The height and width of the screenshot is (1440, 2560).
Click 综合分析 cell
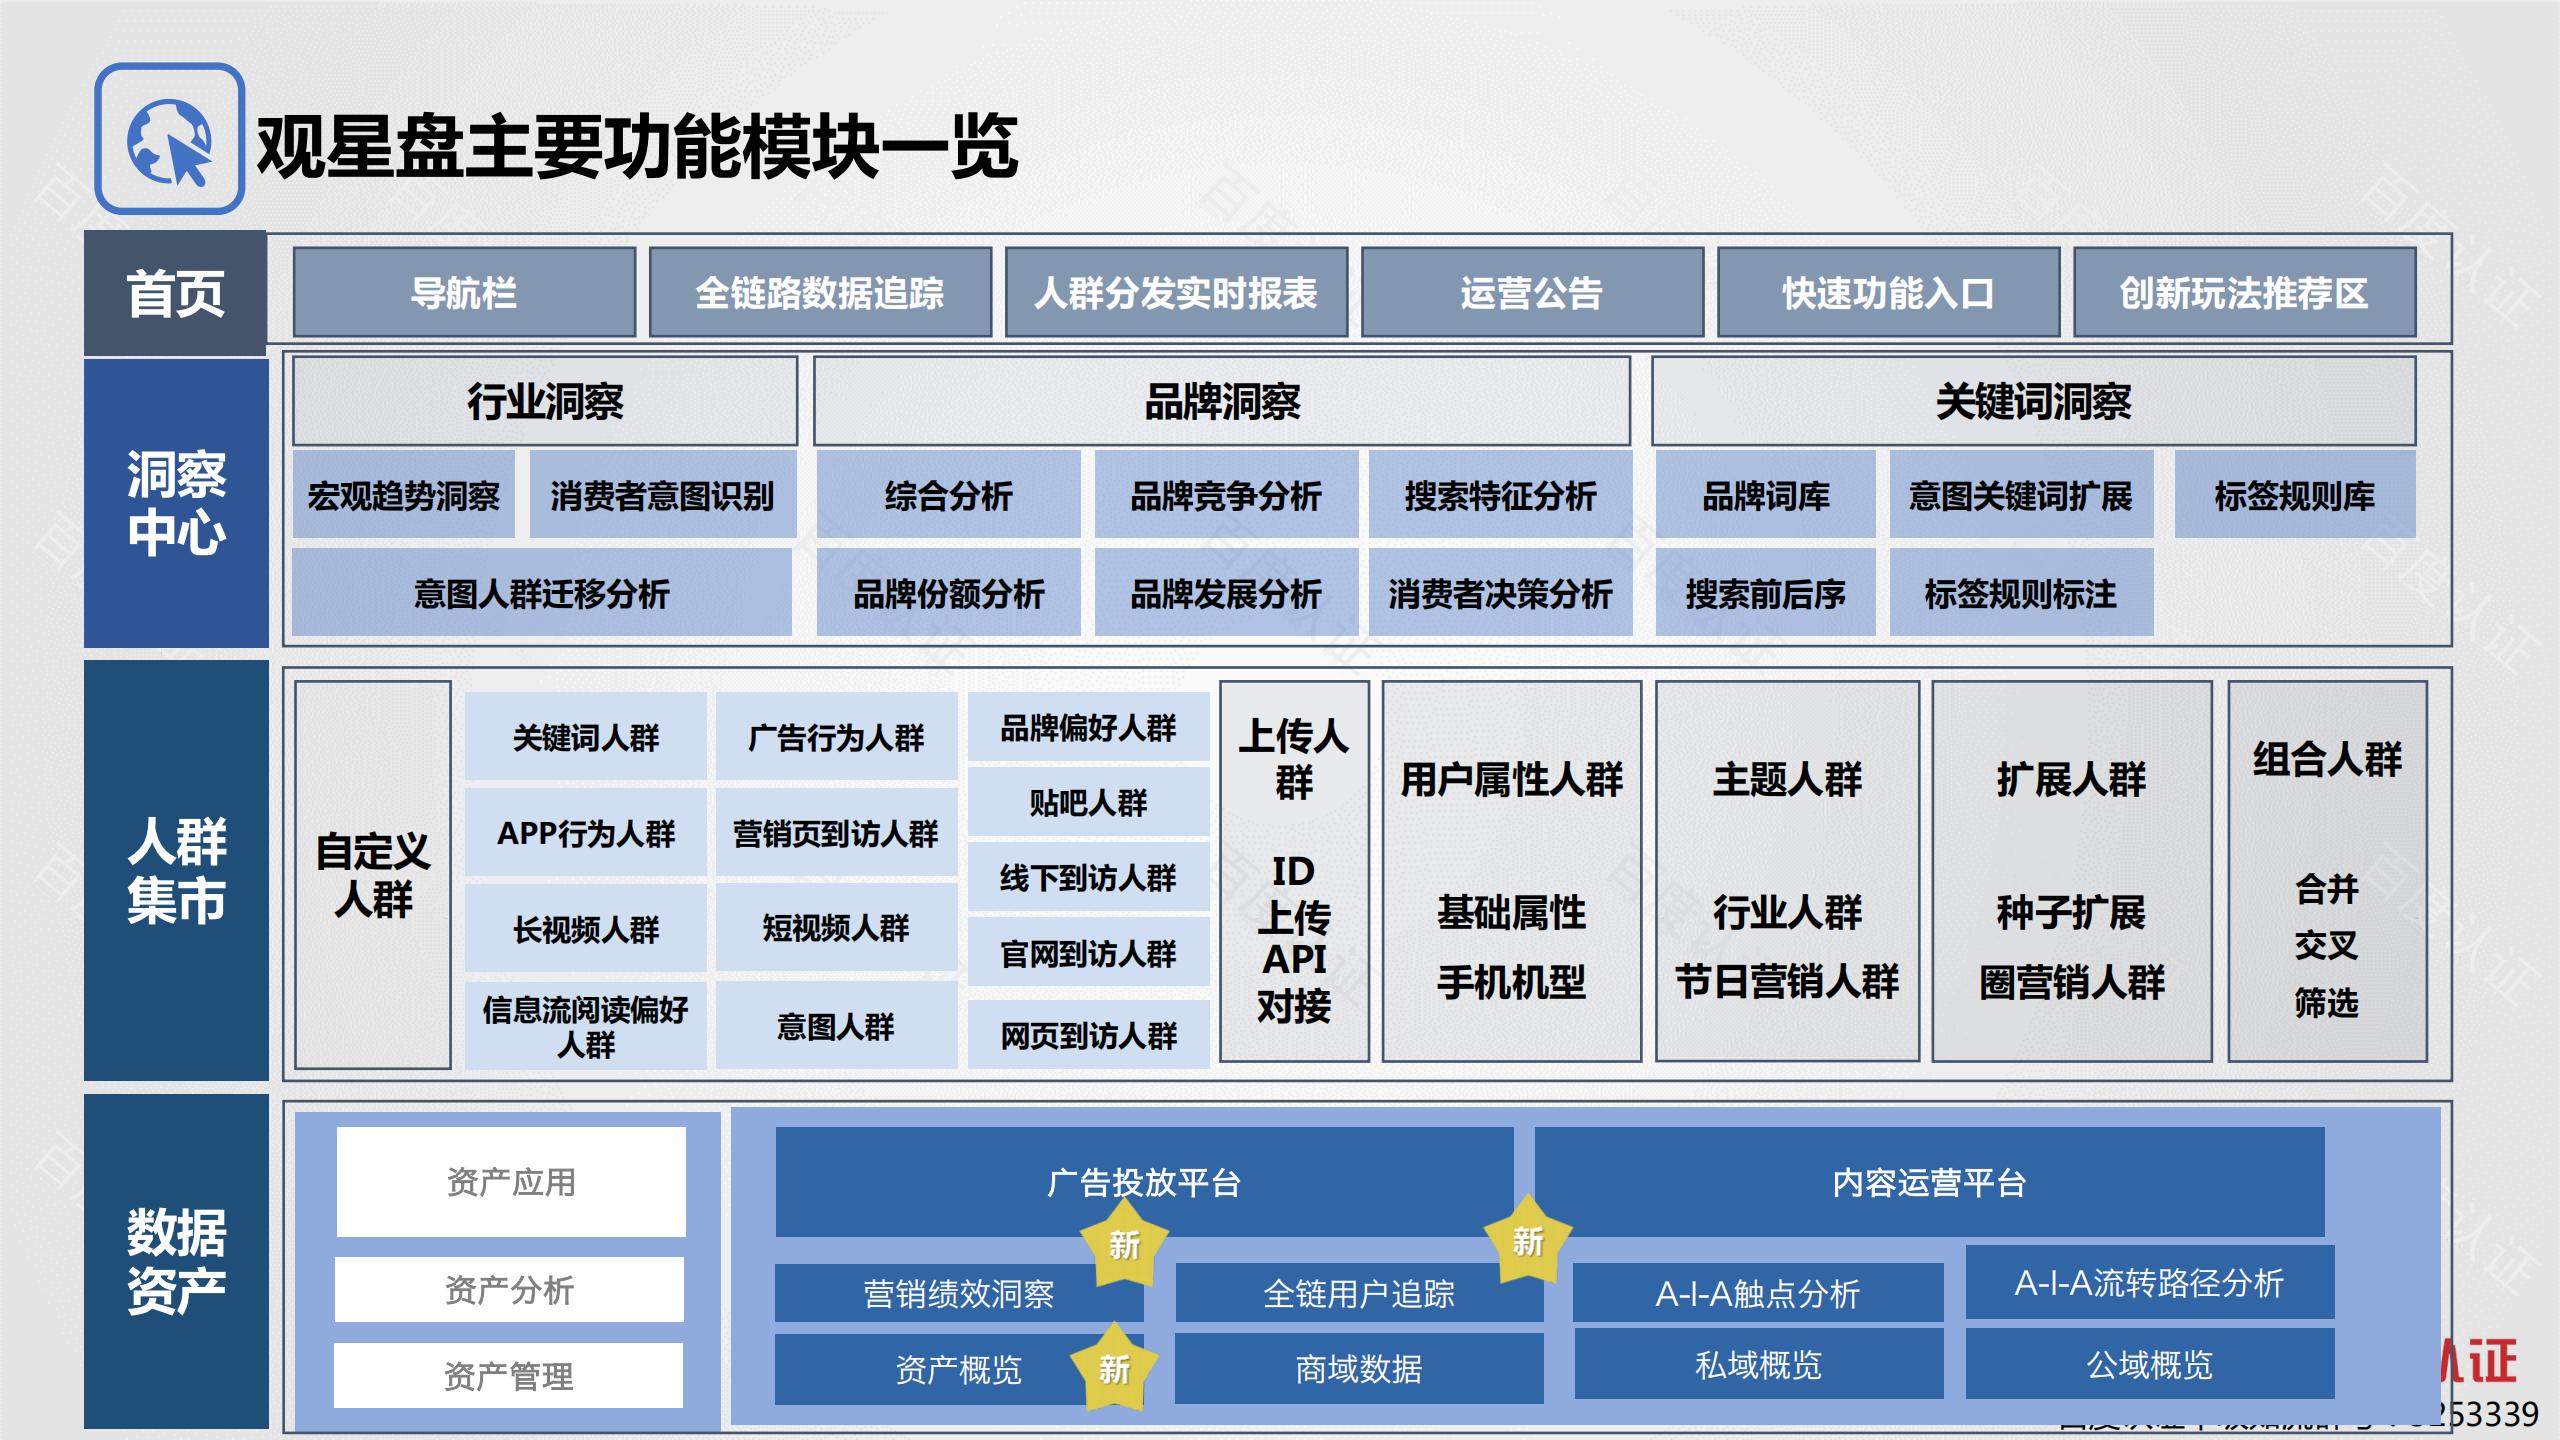click(948, 495)
